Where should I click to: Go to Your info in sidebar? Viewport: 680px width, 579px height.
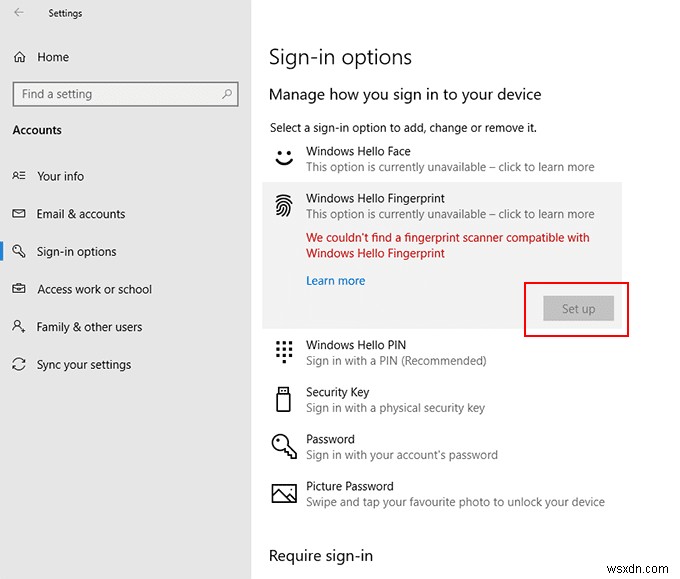(x=60, y=176)
